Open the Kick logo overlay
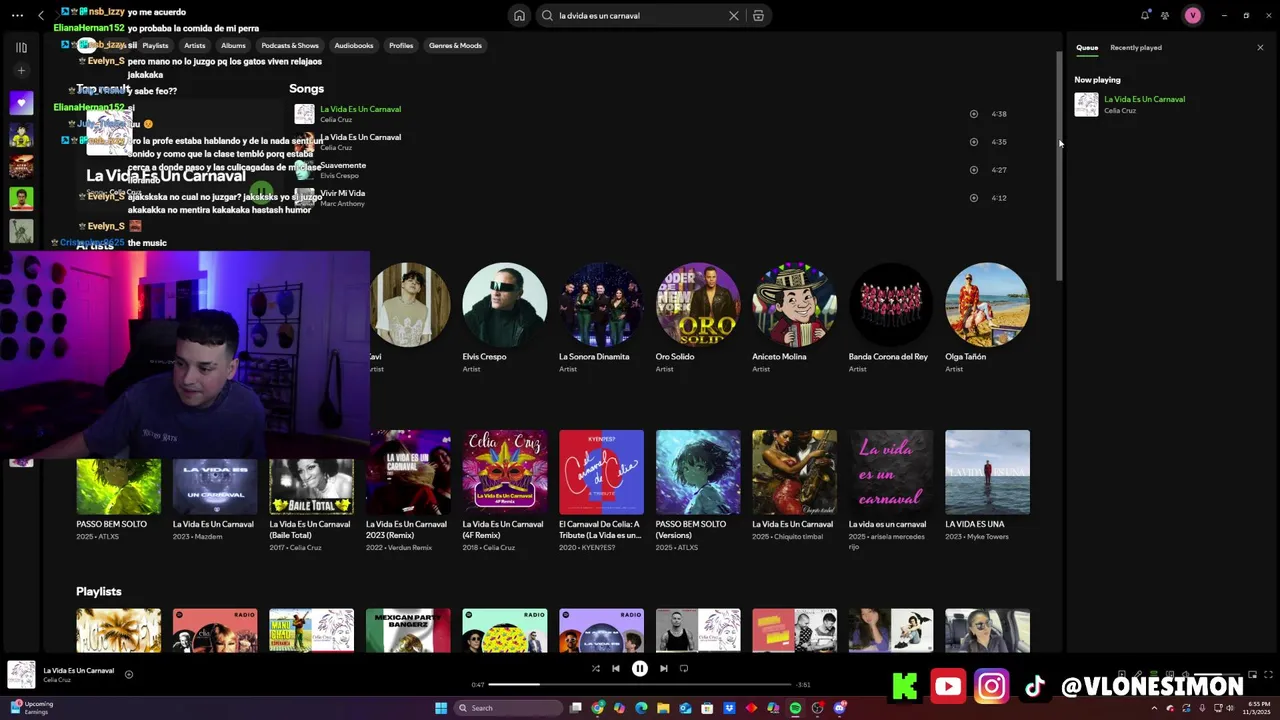The height and width of the screenshot is (720, 1280). click(906, 686)
